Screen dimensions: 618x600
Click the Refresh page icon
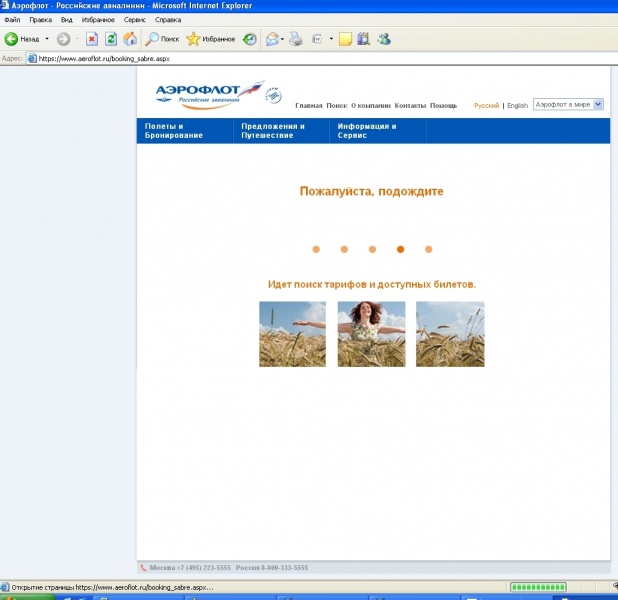pos(111,39)
